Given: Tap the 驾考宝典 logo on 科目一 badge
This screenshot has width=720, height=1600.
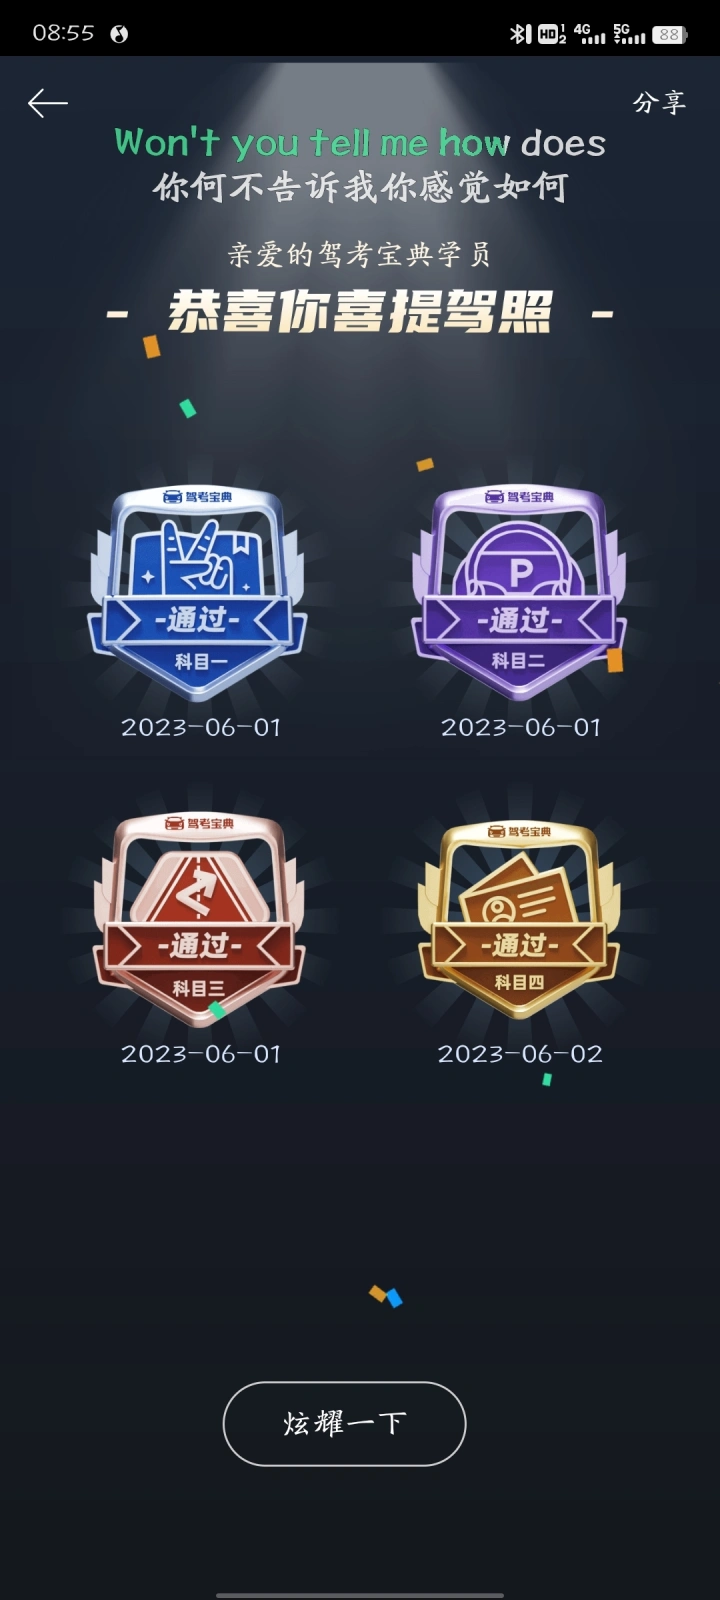Looking at the screenshot, I should click(x=197, y=496).
